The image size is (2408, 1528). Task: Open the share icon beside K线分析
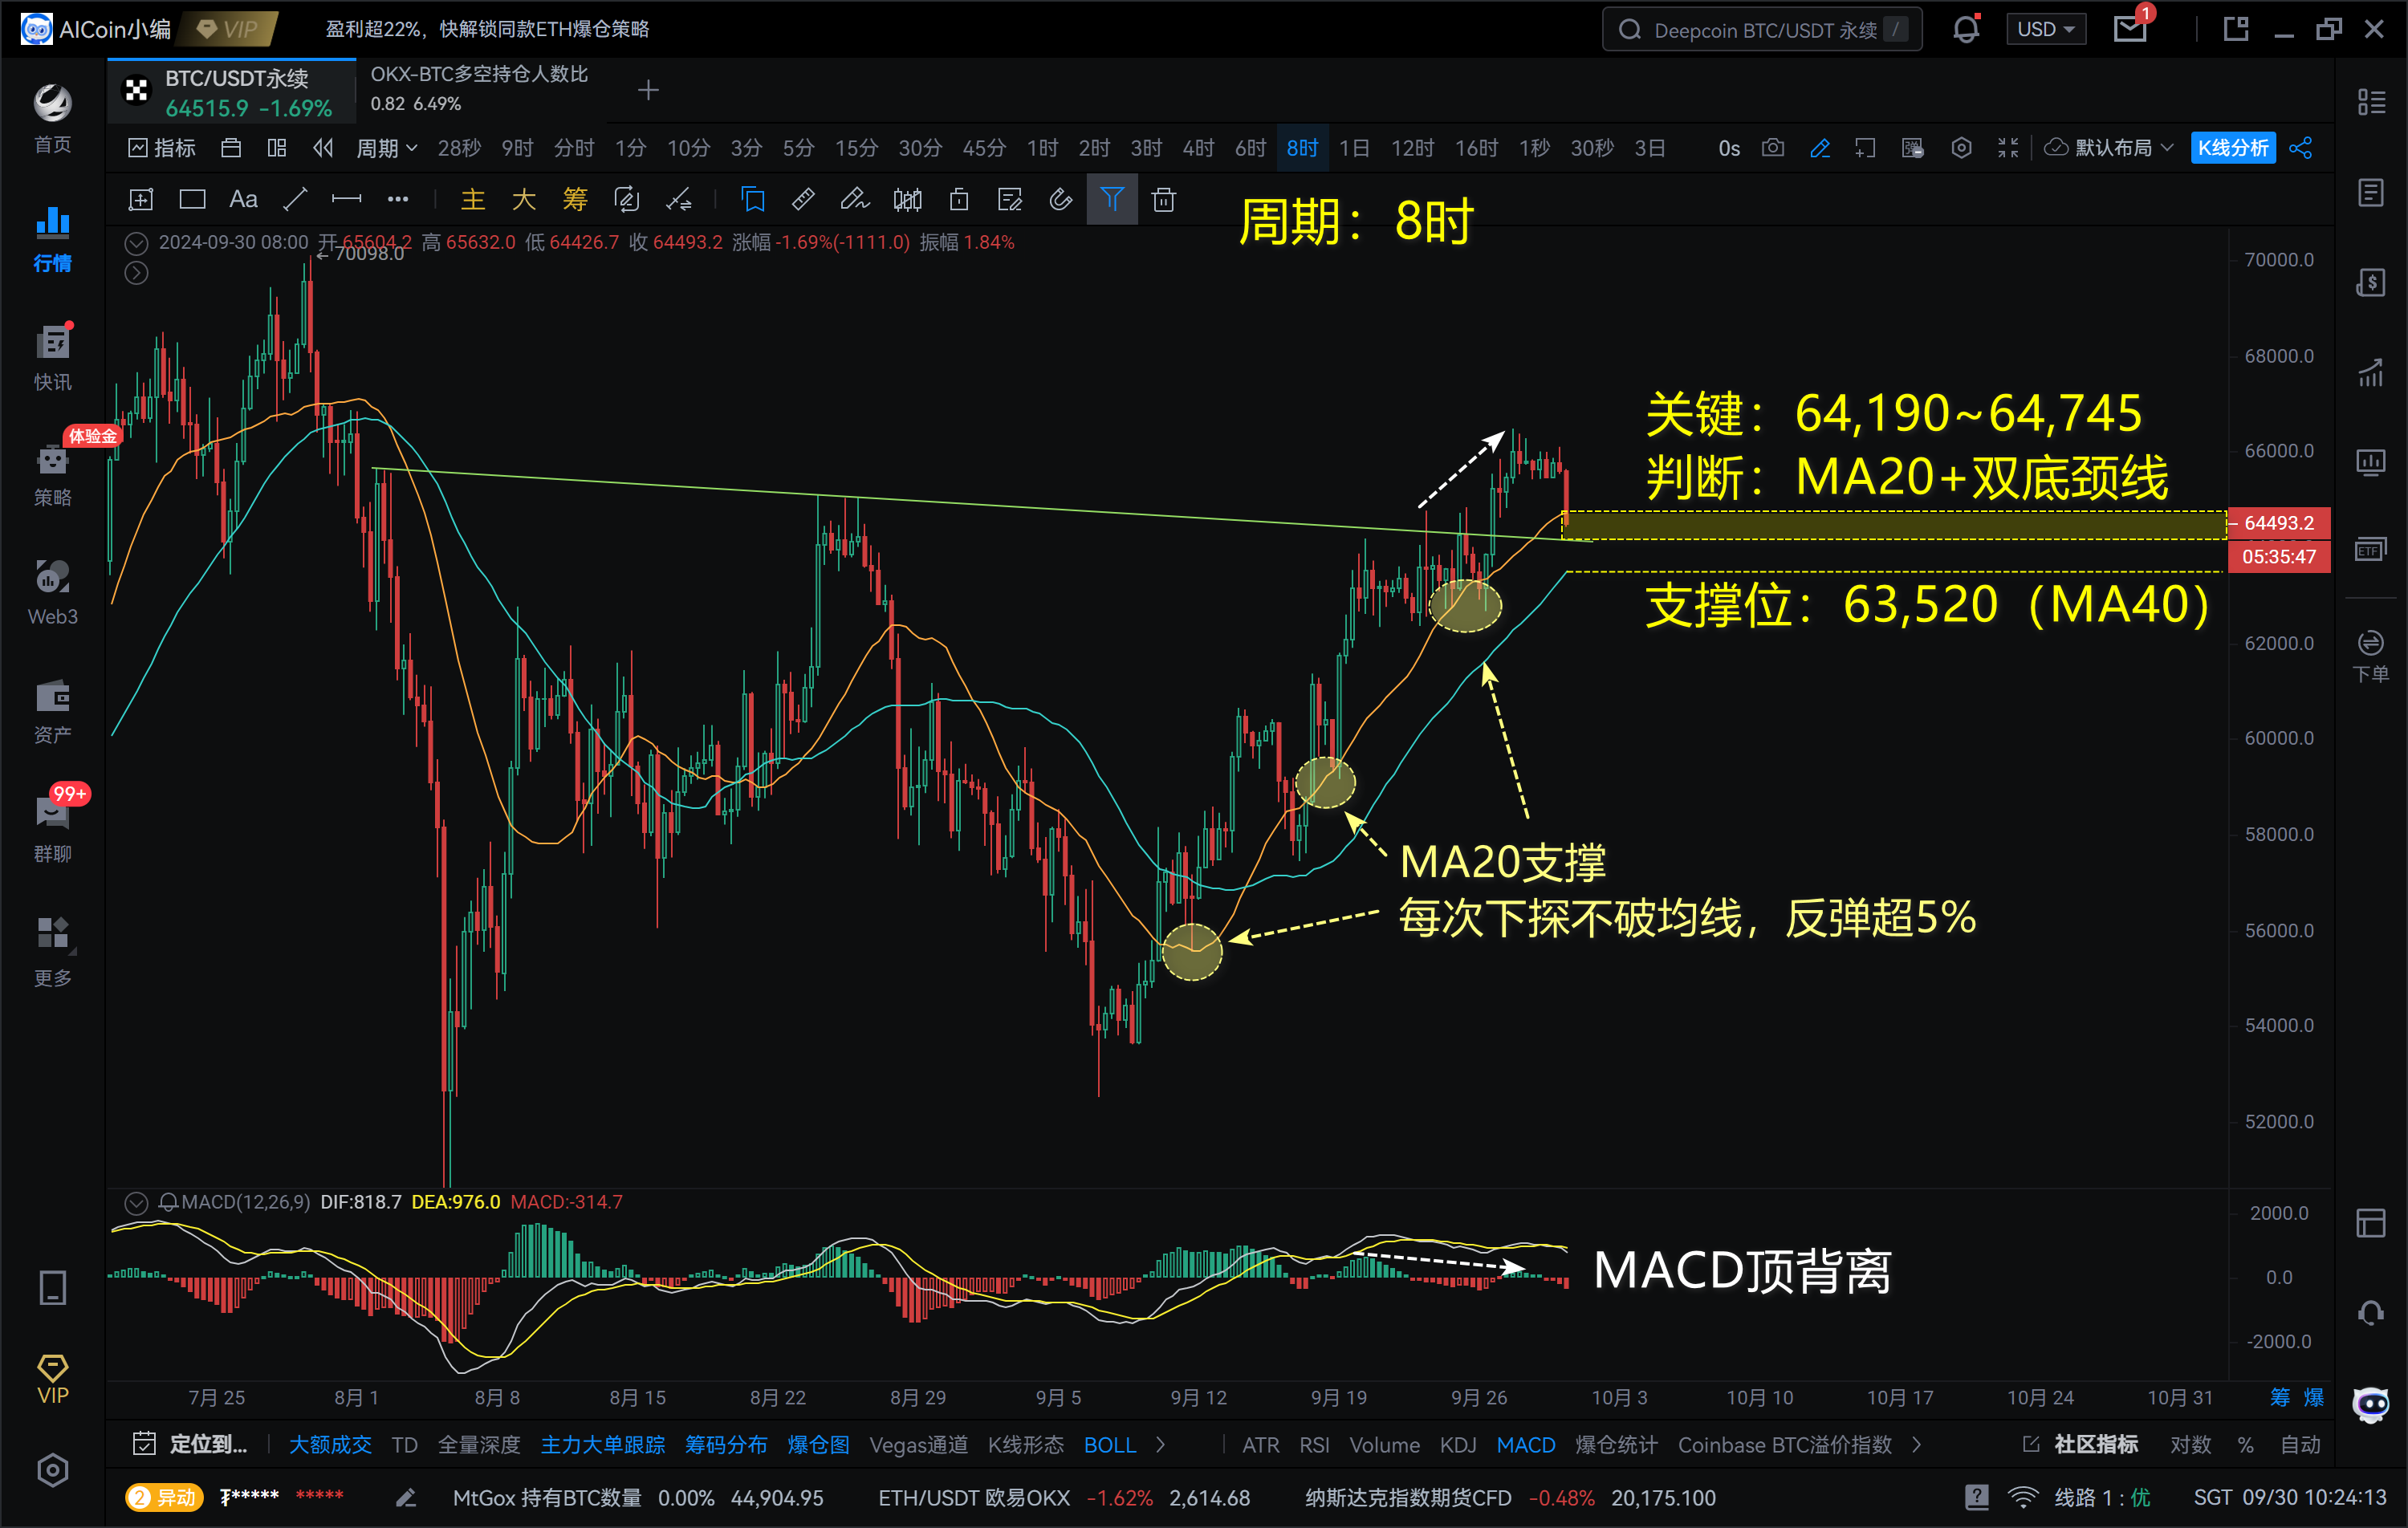tap(2301, 148)
